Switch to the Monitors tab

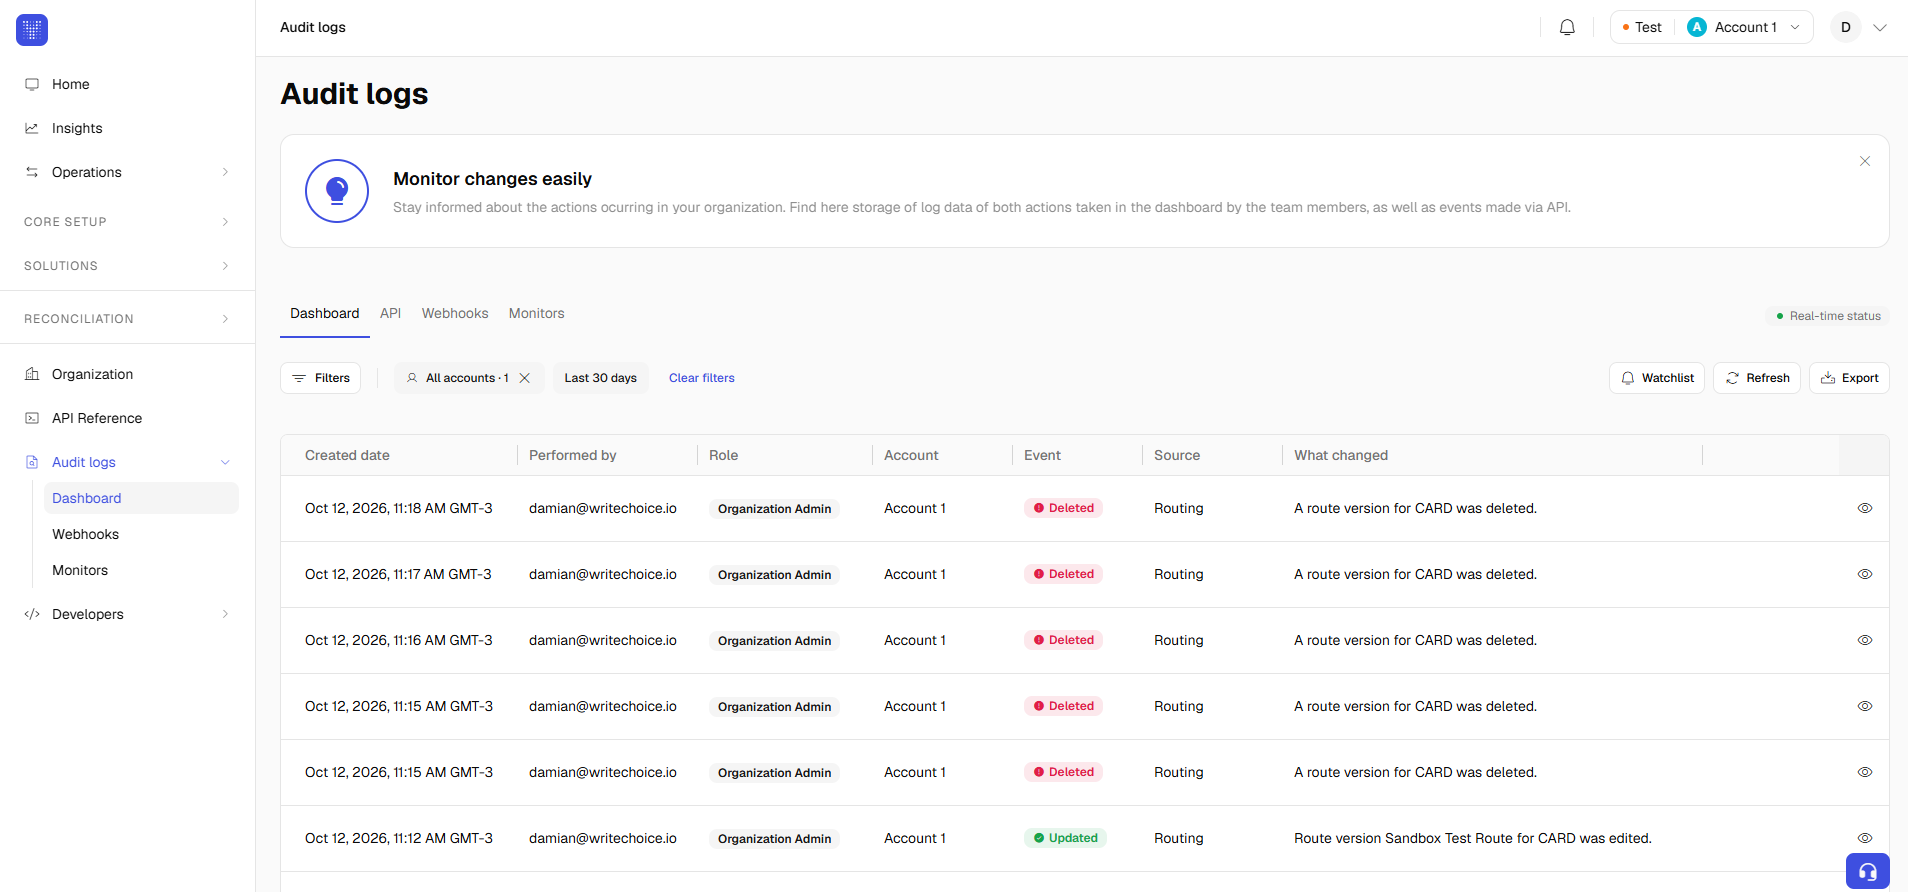click(536, 313)
